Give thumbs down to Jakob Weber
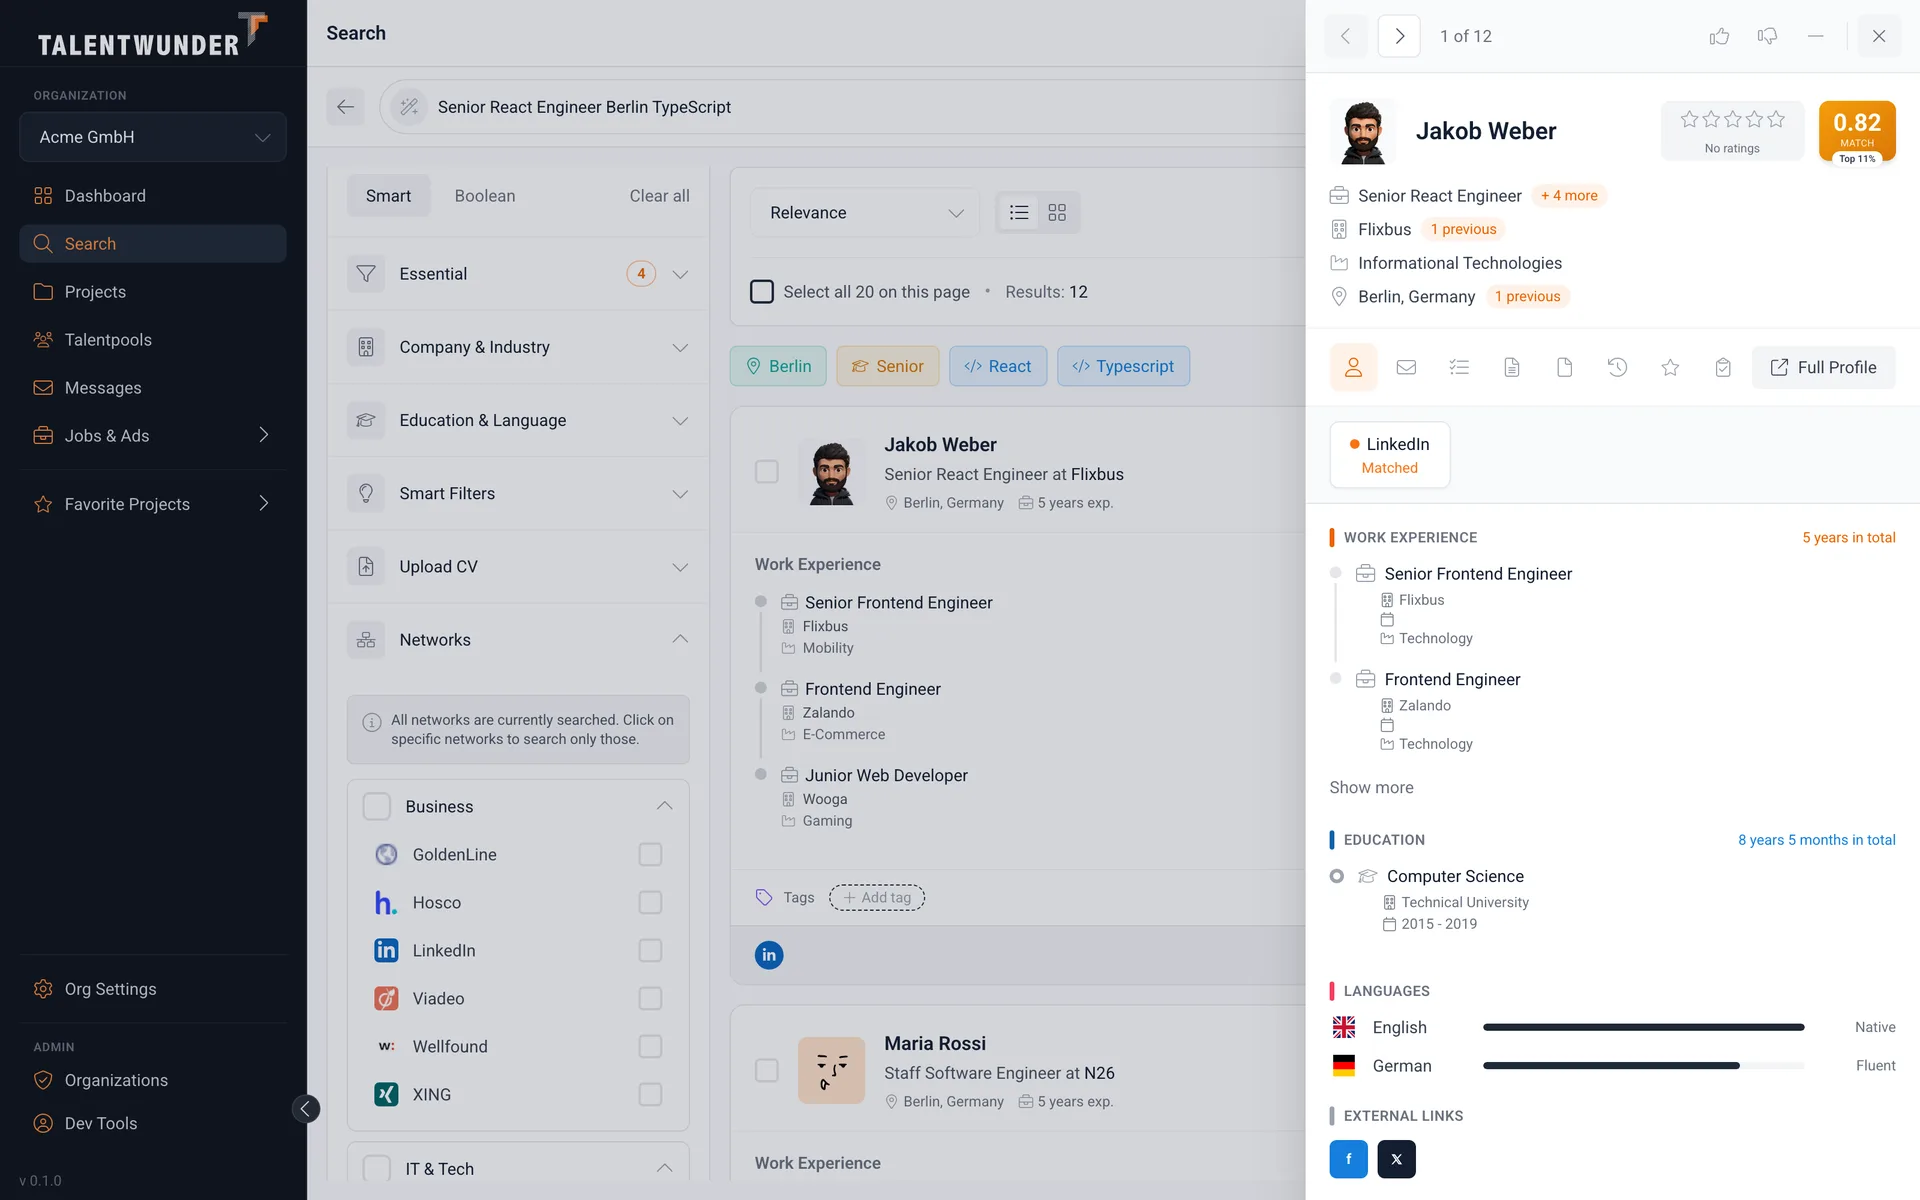Viewport: 1920px width, 1200px height. coord(1767,36)
